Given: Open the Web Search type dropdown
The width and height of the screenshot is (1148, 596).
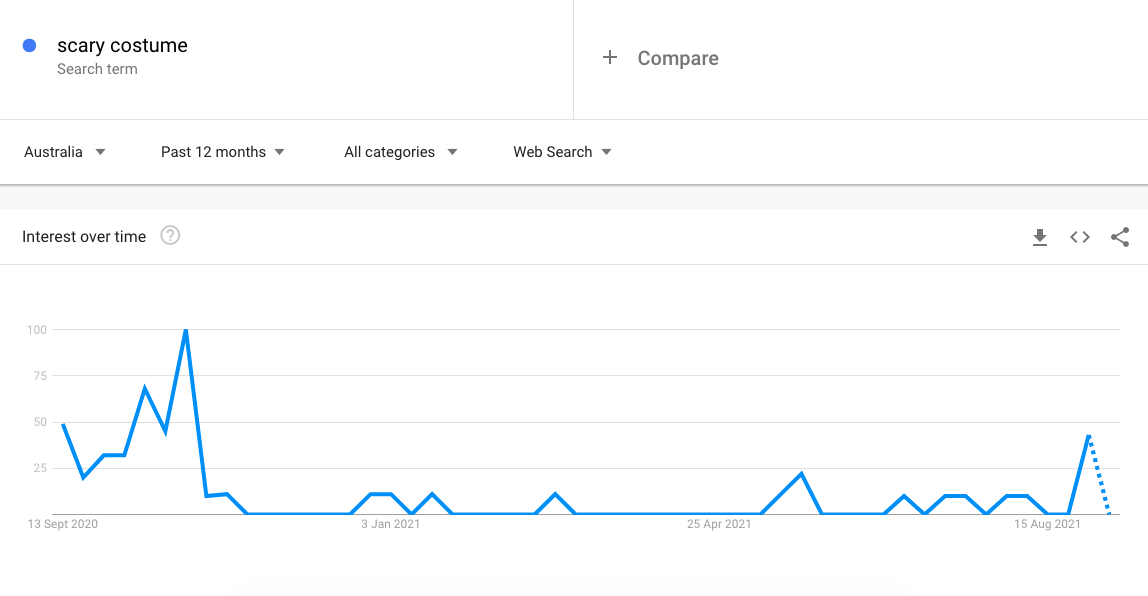Looking at the screenshot, I should tap(562, 152).
